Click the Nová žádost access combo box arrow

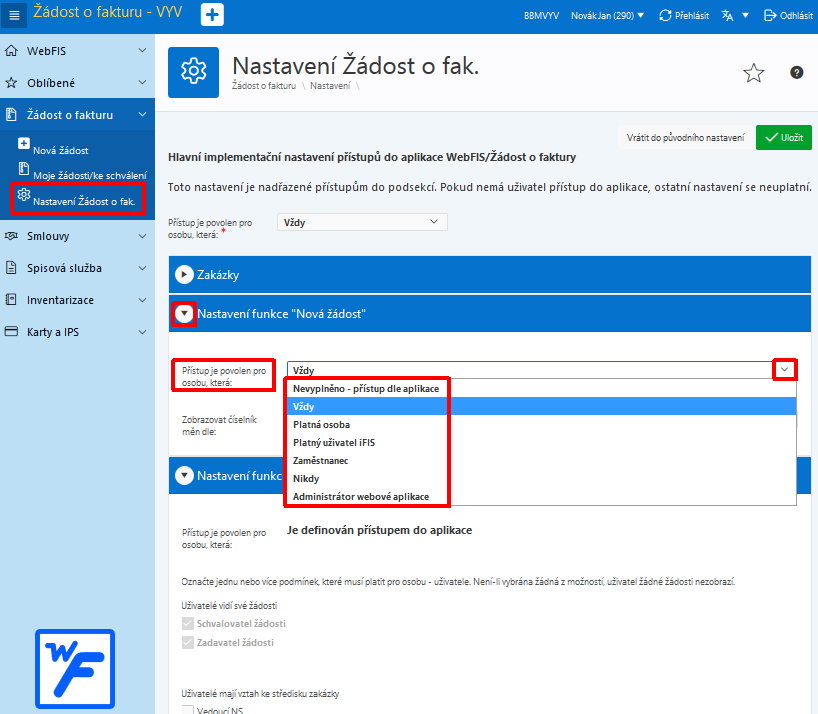pyautogui.click(x=784, y=370)
